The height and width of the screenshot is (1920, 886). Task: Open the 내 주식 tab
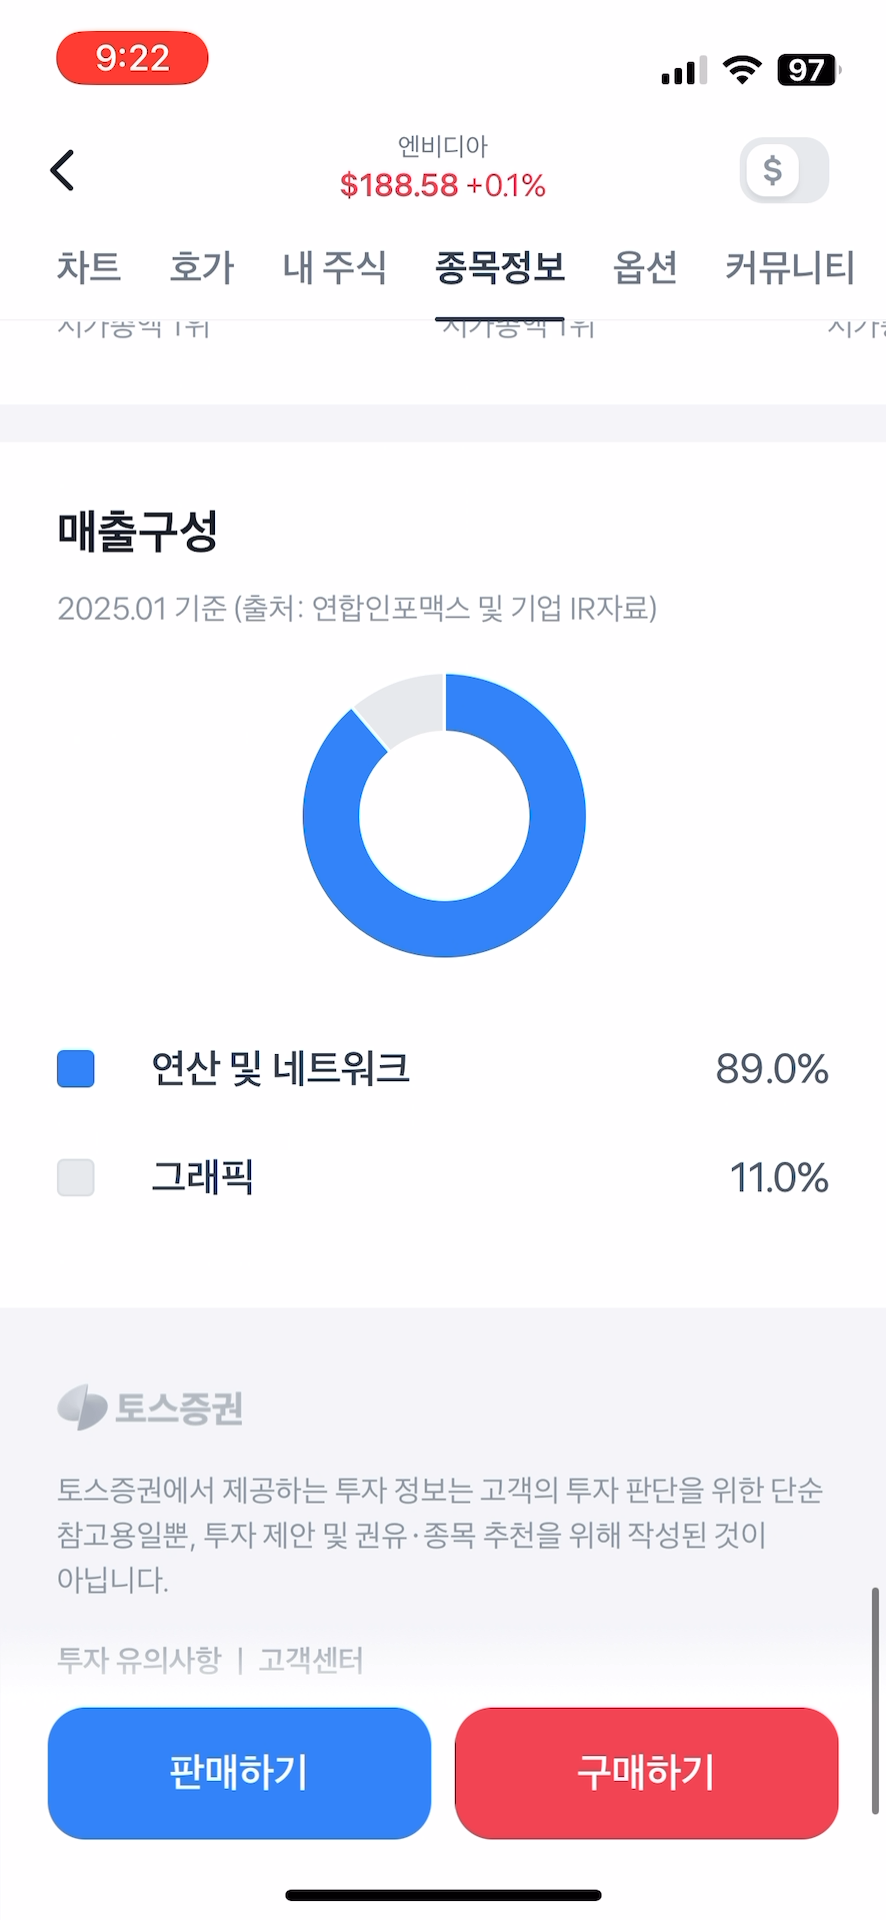click(334, 267)
